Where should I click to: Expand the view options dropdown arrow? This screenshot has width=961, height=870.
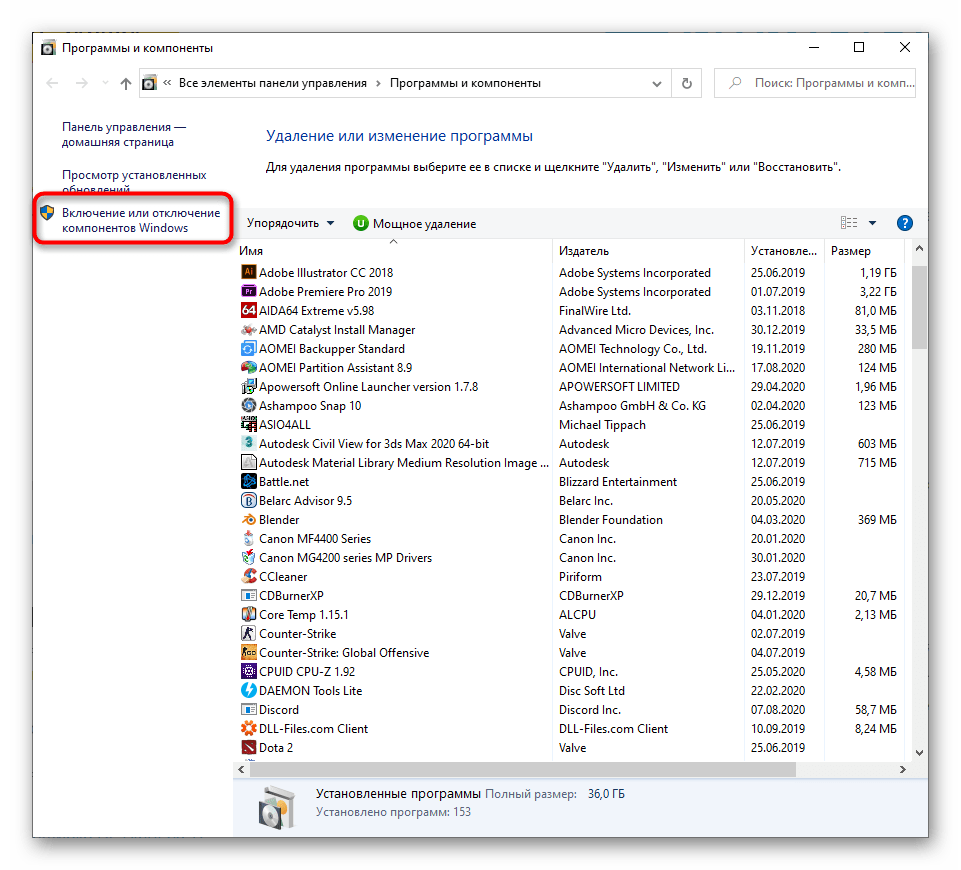point(872,223)
